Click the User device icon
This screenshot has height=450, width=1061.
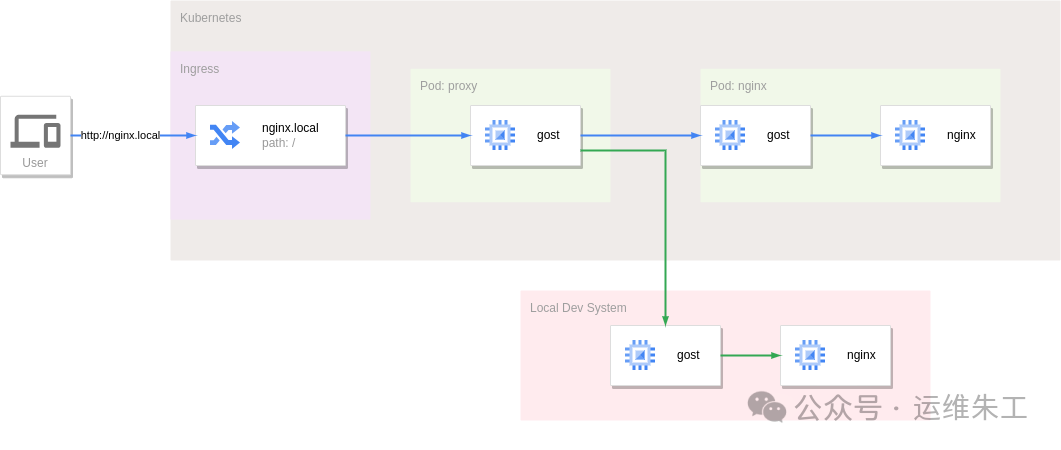click(35, 130)
